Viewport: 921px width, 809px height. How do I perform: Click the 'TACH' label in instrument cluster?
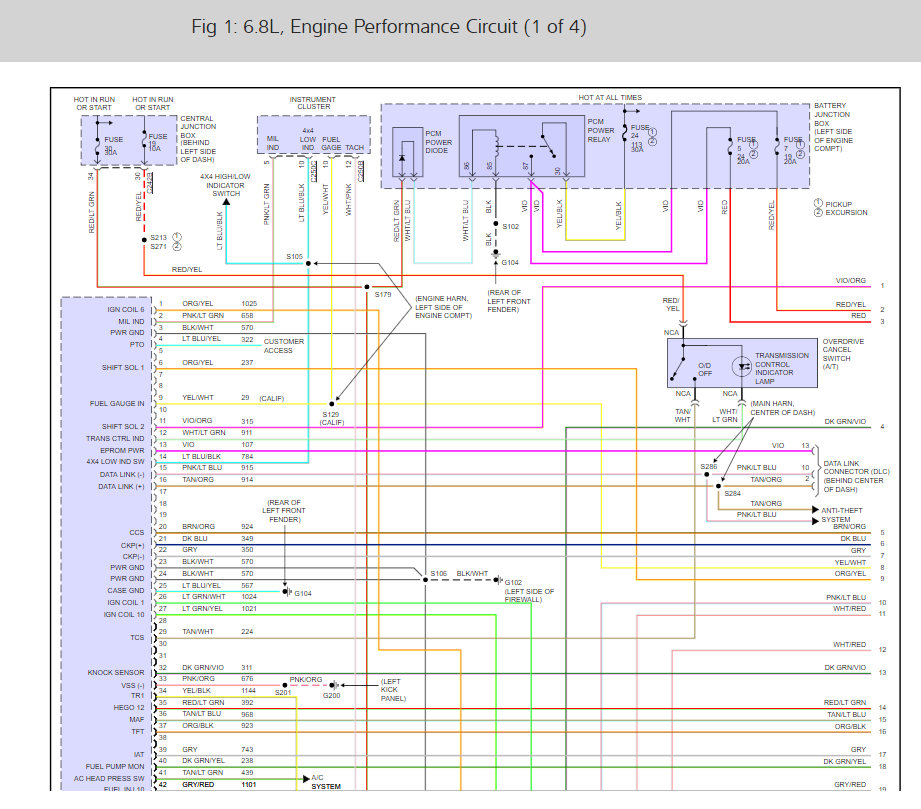[x=354, y=147]
